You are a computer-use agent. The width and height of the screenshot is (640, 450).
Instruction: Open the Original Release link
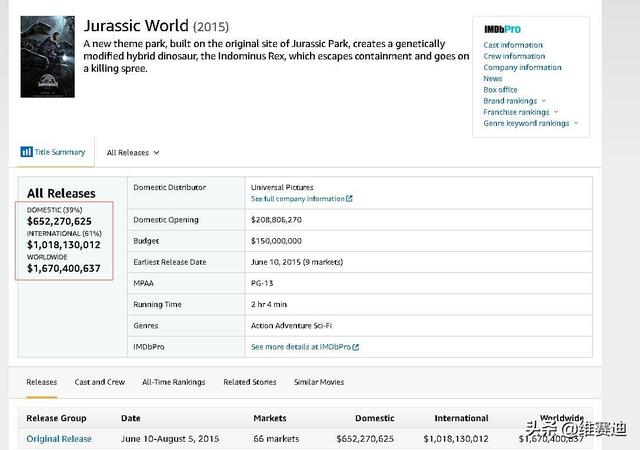[x=59, y=439]
